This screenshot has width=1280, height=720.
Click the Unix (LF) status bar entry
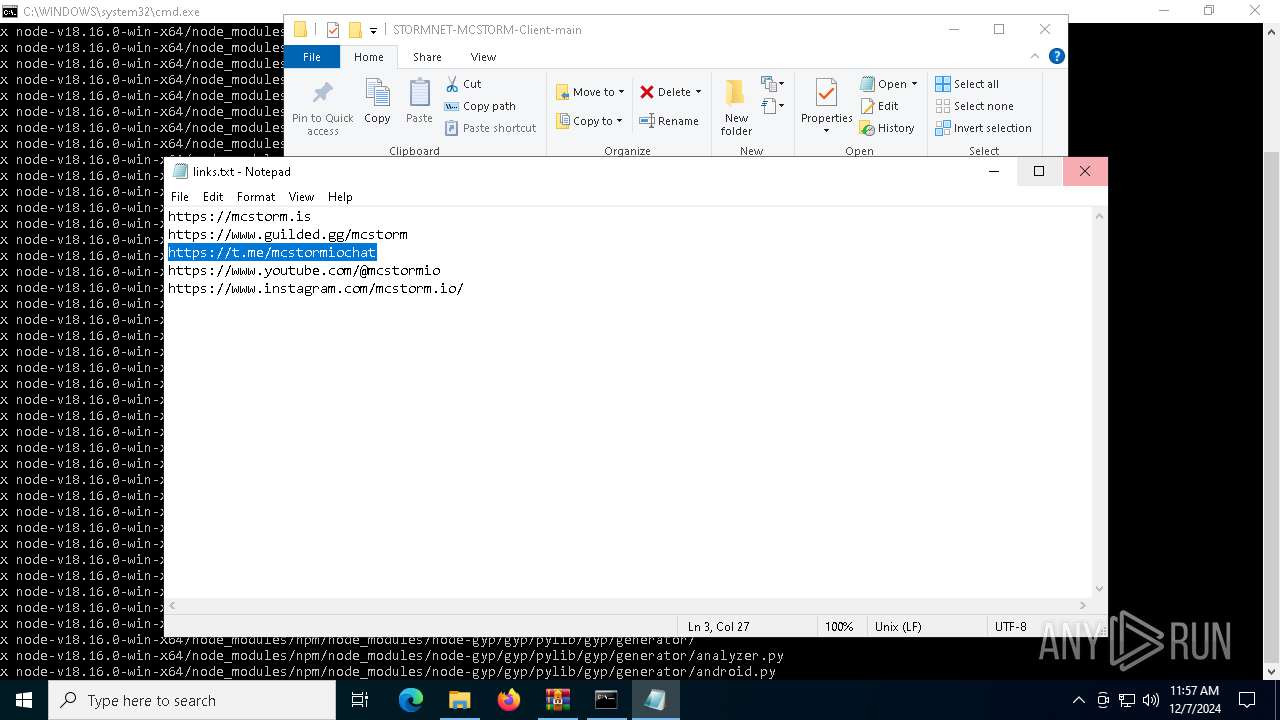coord(925,627)
